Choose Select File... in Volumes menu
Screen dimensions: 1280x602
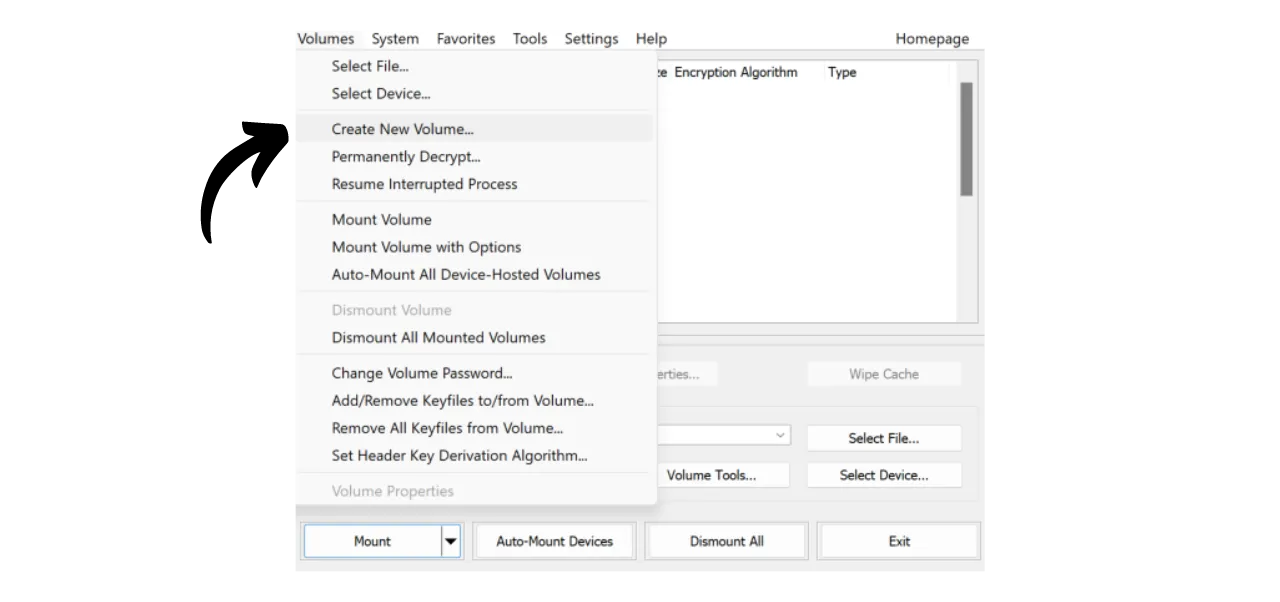click(475, 66)
